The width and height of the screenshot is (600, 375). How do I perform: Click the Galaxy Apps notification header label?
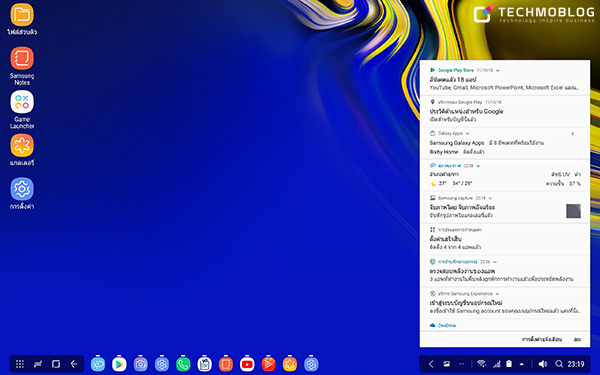click(x=450, y=134)
